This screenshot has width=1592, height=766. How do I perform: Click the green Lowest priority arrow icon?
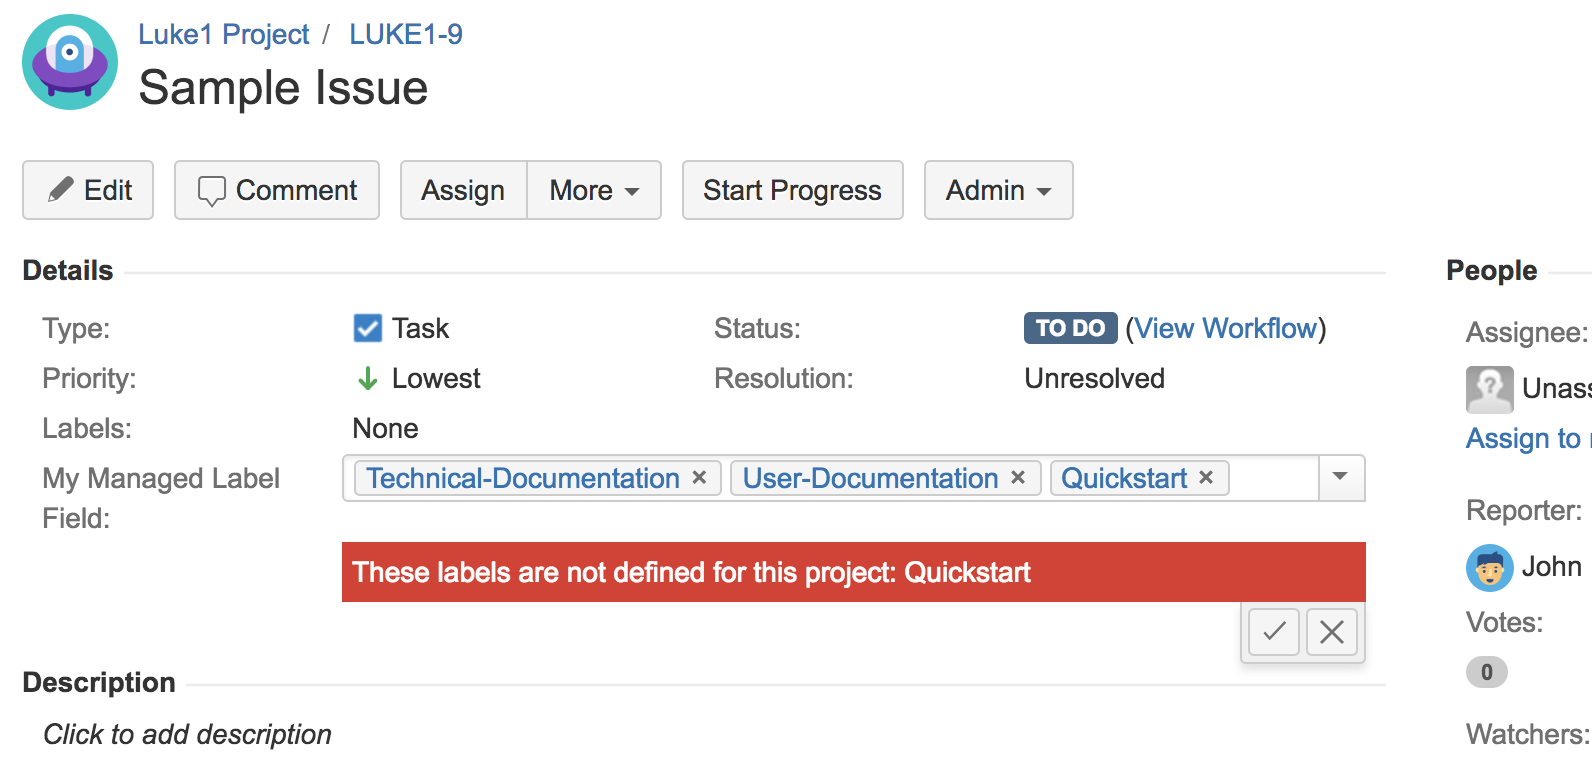366,378
